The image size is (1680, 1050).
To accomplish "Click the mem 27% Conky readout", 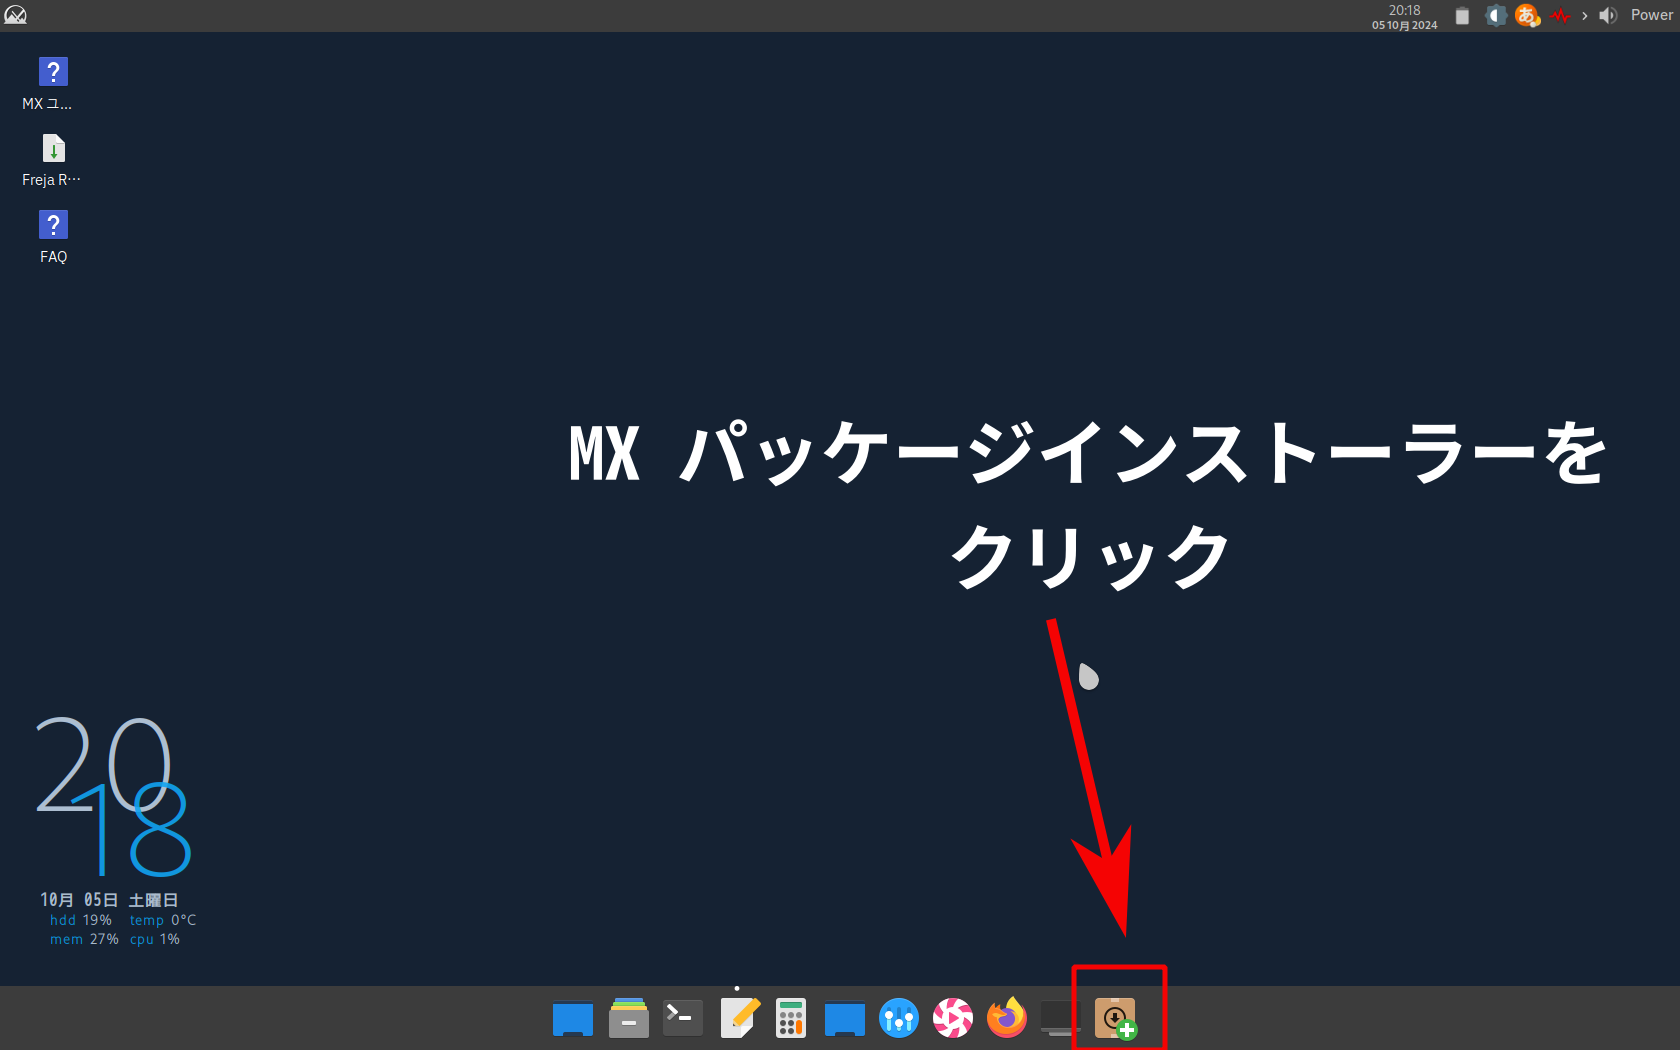I will click(84, 939).
